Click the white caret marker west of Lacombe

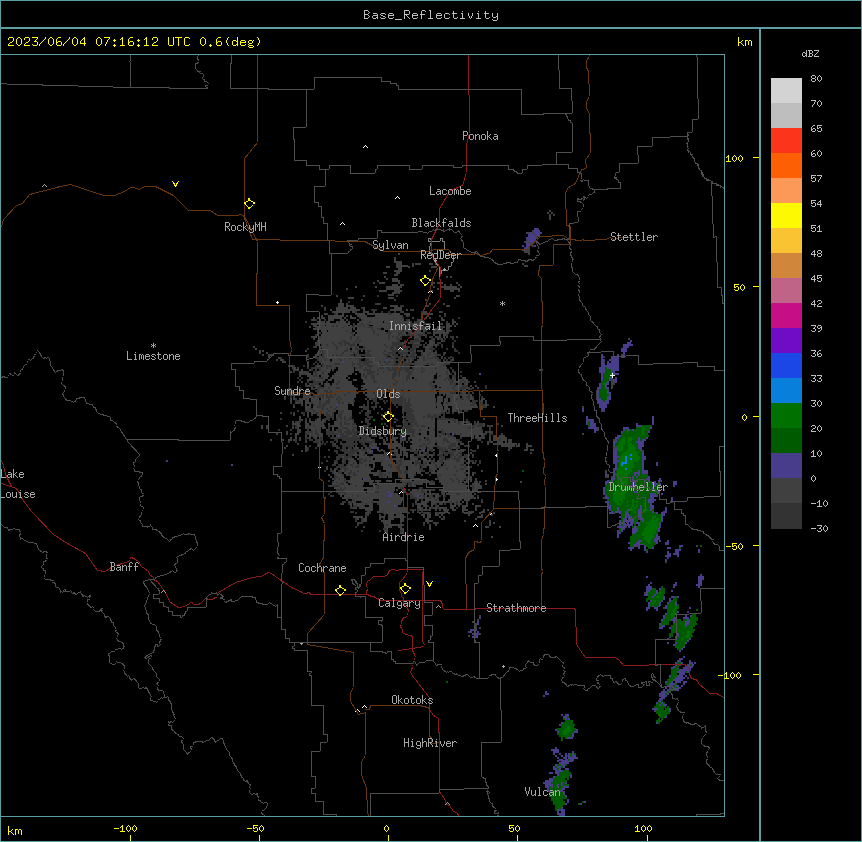pos(397,198)
